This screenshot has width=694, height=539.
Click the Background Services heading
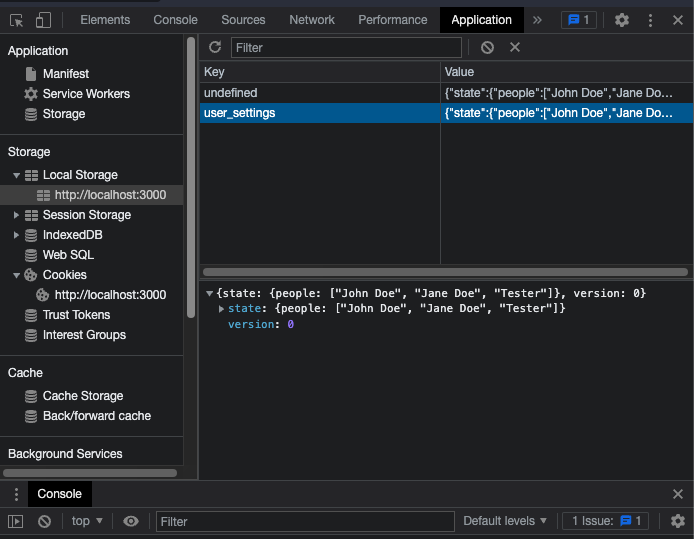[x=65, y=454]
